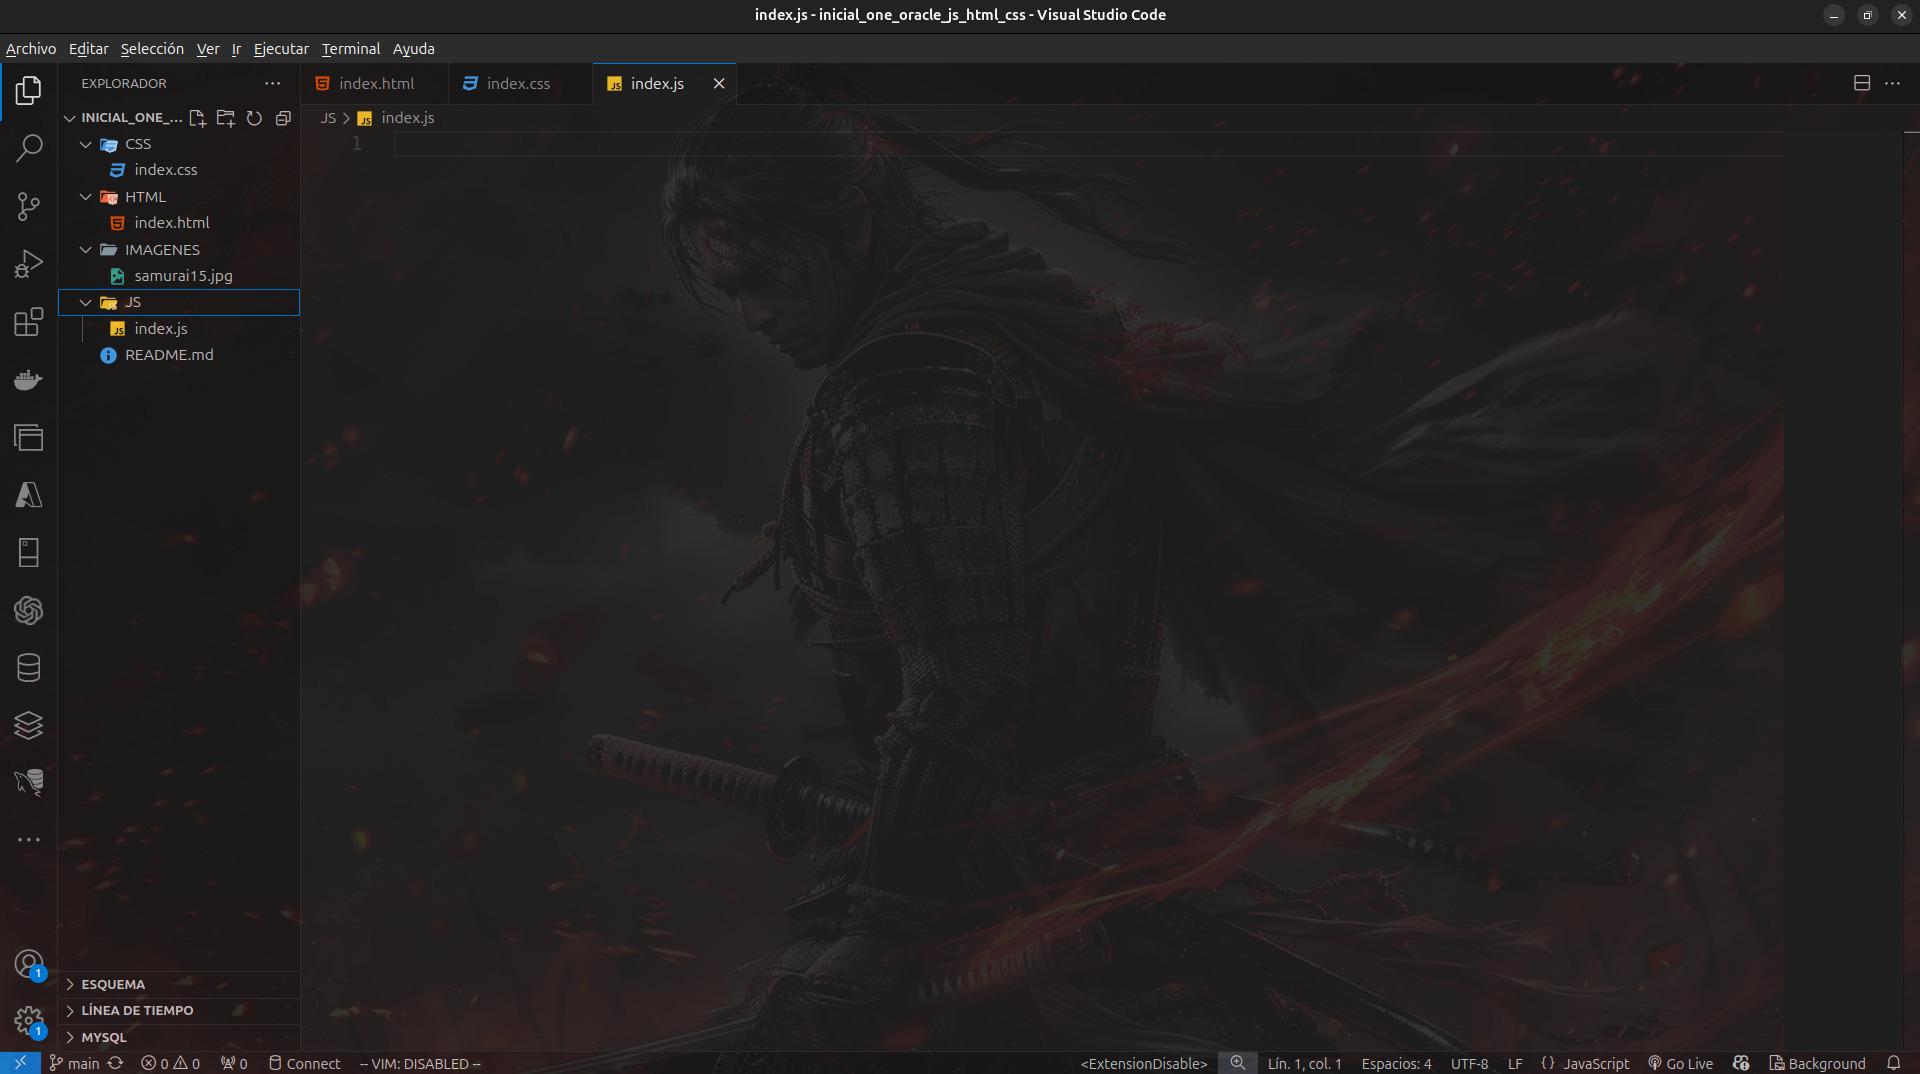Show errors and warnings panel
Image resolution: width=1920 pixels, height=1074 pixels.
[170, 1063]
